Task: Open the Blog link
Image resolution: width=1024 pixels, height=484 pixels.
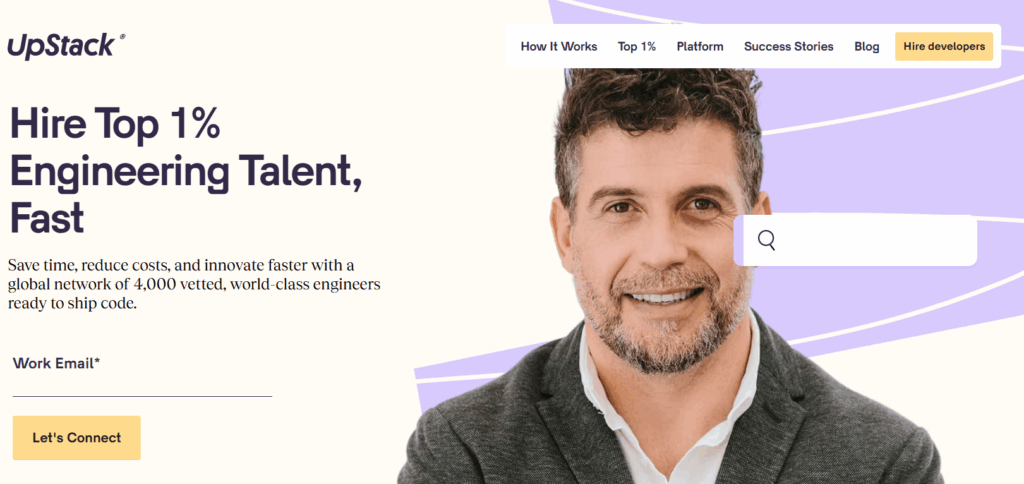Action: click(x=867, y=46)
